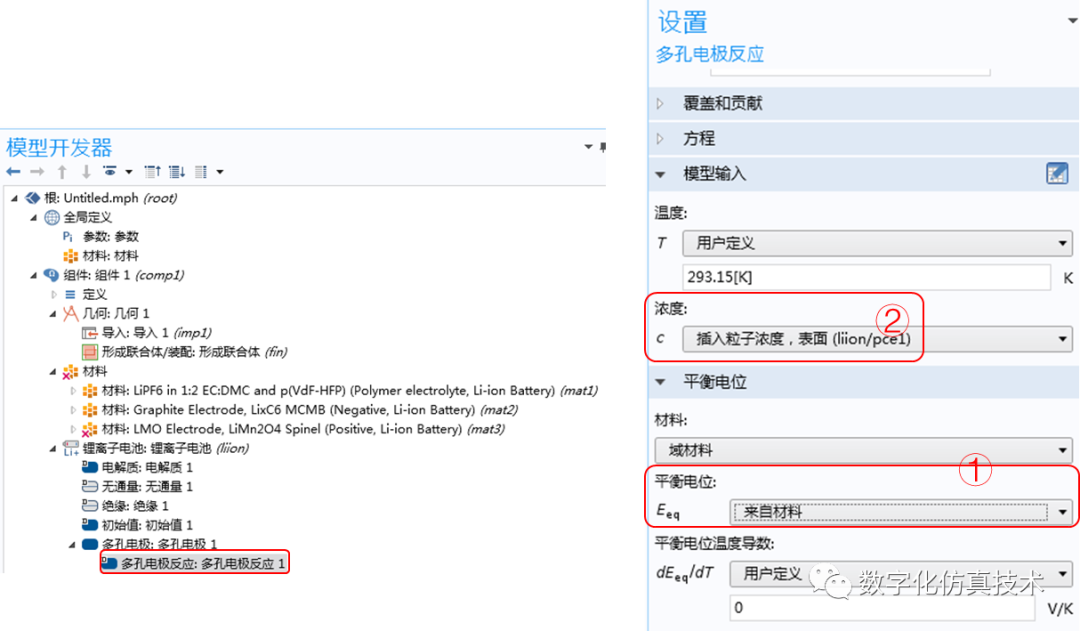Open the concentration c dropdown
This screenshot has width=1080, height=631.
877,339
